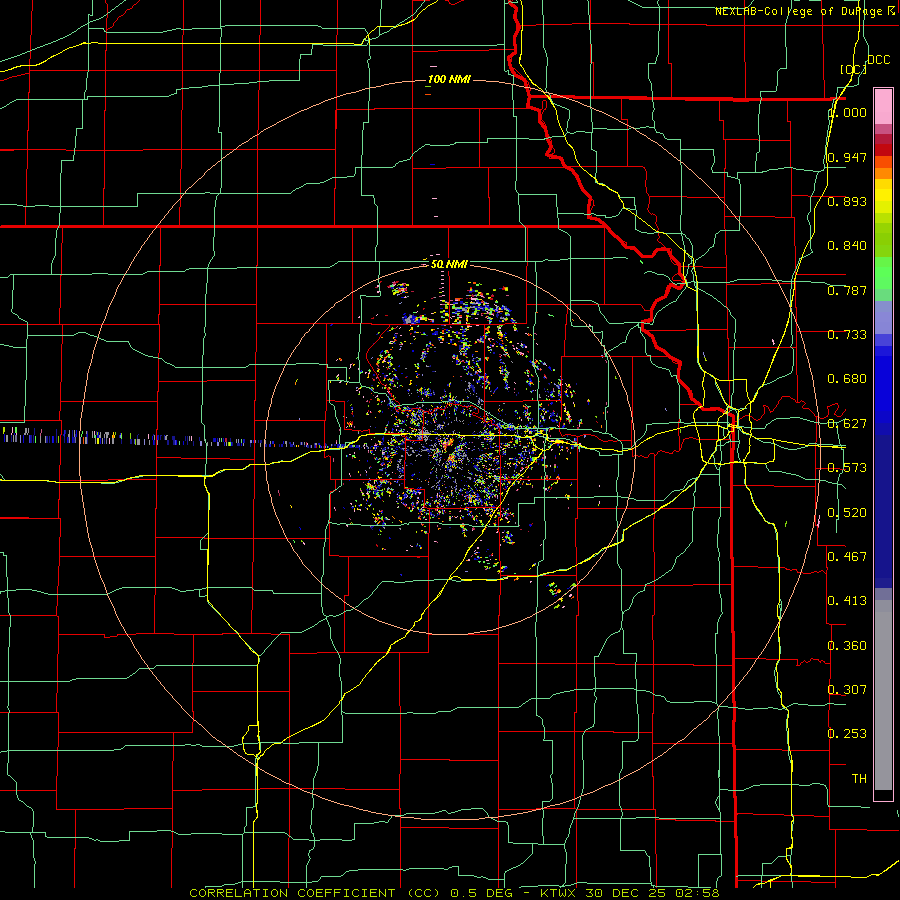This screenshot has width=900, height=900.
Task: Click the CORRELATION COEFFICIENT title text
Action: [297, 893]
